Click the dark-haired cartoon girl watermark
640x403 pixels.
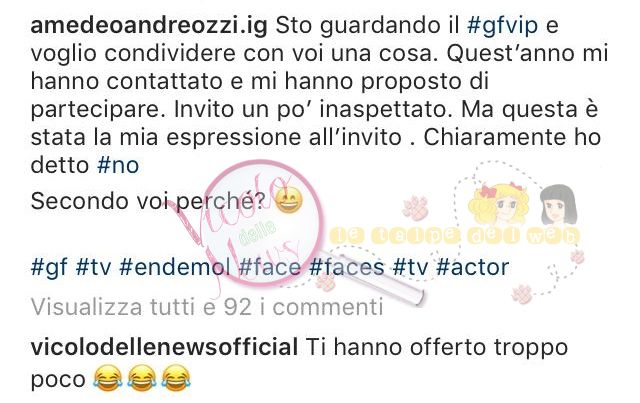[x=558, y=205]
